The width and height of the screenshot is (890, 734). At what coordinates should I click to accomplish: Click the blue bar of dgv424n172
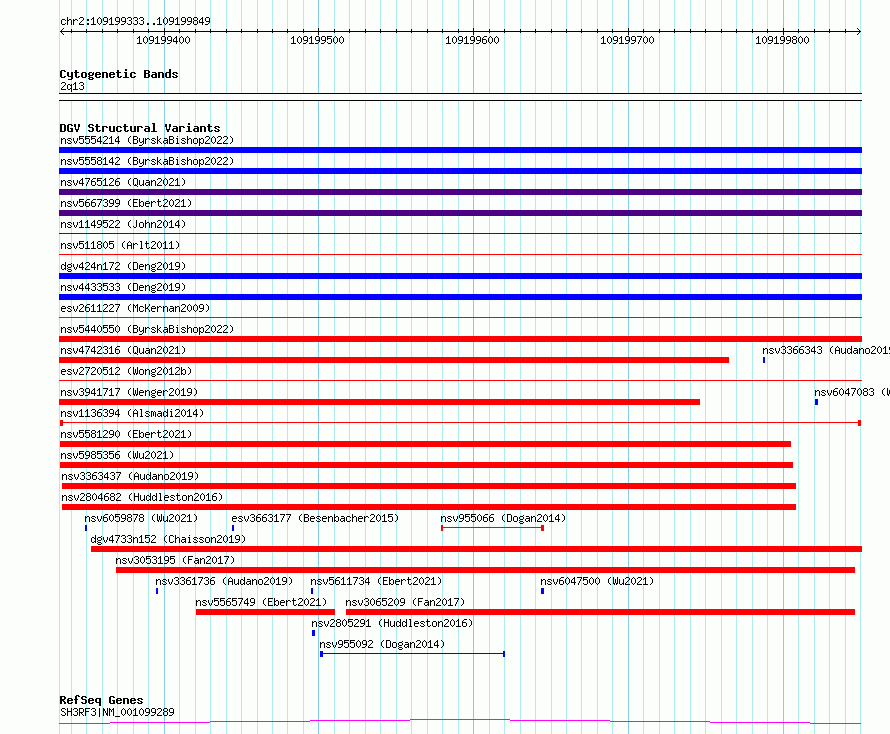(x=460, y=276)
